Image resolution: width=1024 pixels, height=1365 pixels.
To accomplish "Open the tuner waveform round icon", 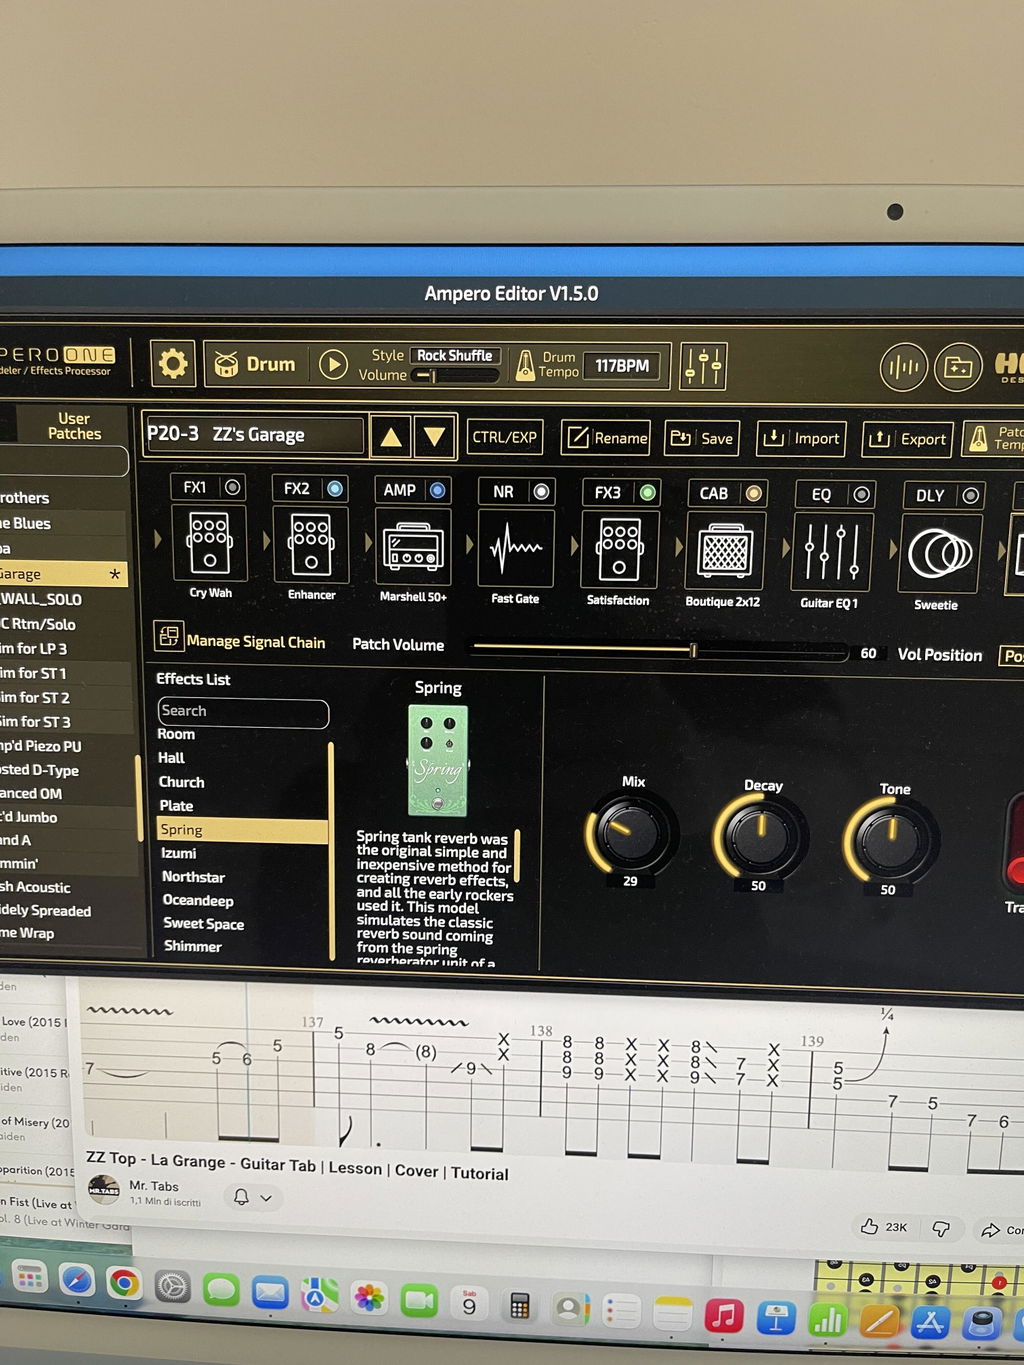I will click(x=903, y=368).
